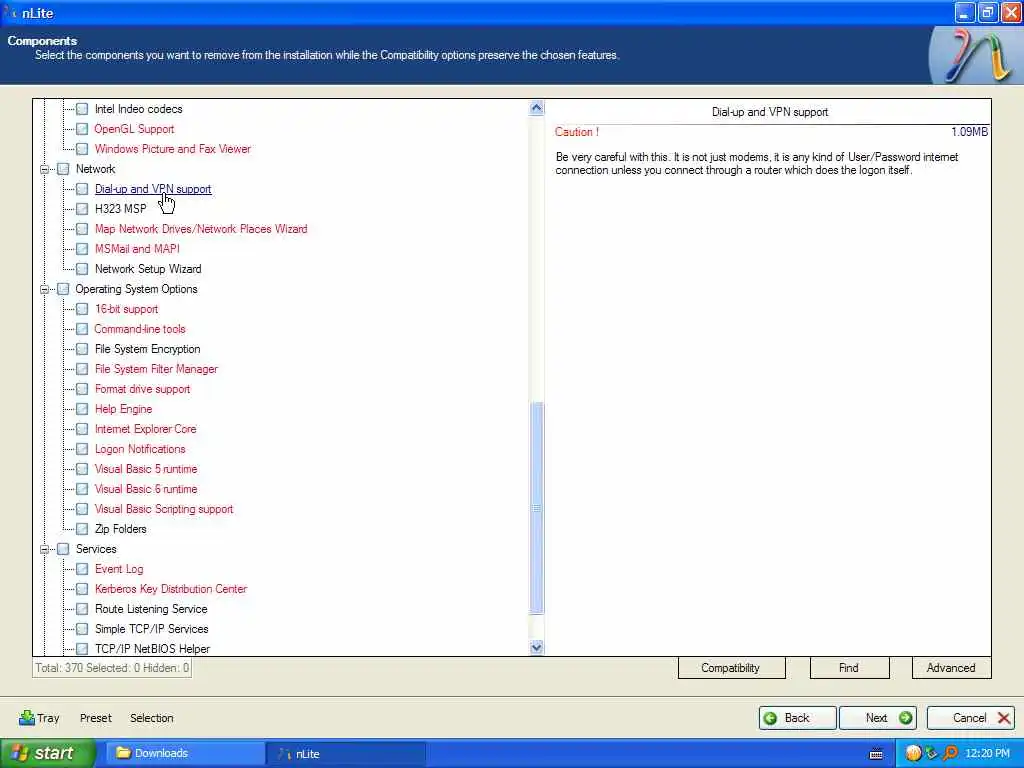The height and width of the screenshot is (768, 1024).
Task: Check the 16-bit support checkbox
Action: coord(82,309)
